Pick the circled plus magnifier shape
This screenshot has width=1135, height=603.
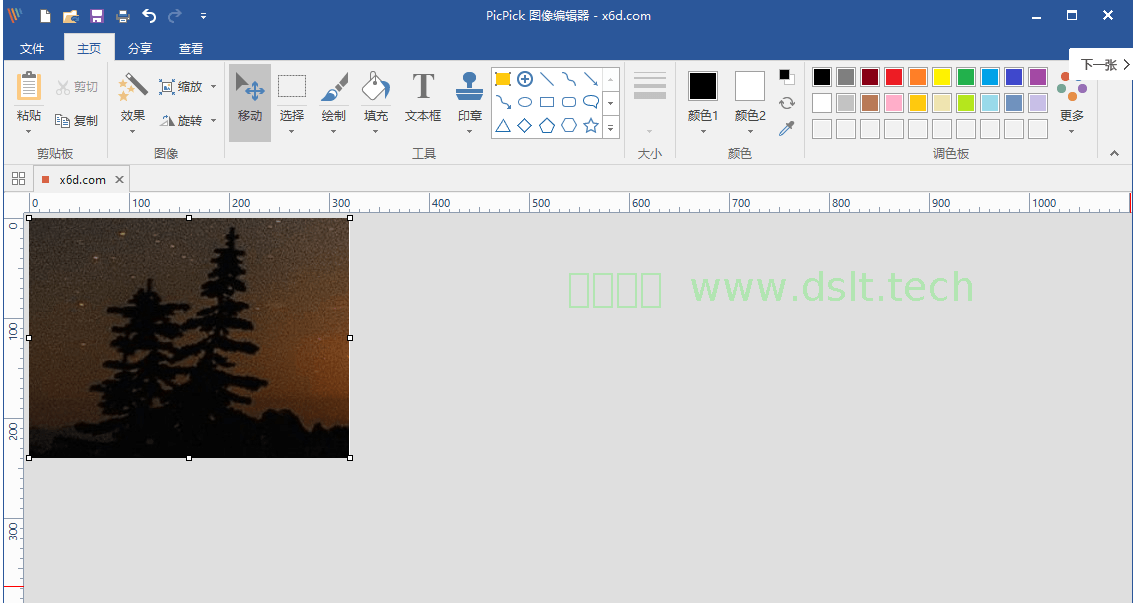(525, 79)
